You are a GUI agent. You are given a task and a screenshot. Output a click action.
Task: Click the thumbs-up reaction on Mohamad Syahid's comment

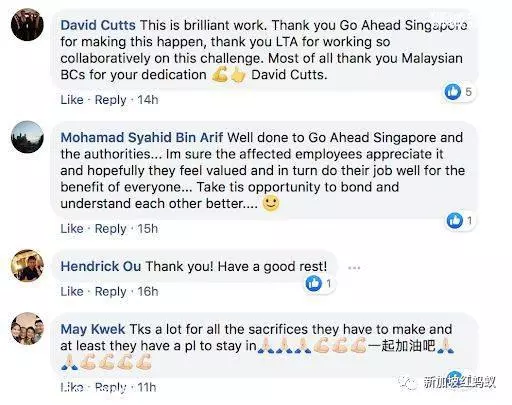pos(455,220)
